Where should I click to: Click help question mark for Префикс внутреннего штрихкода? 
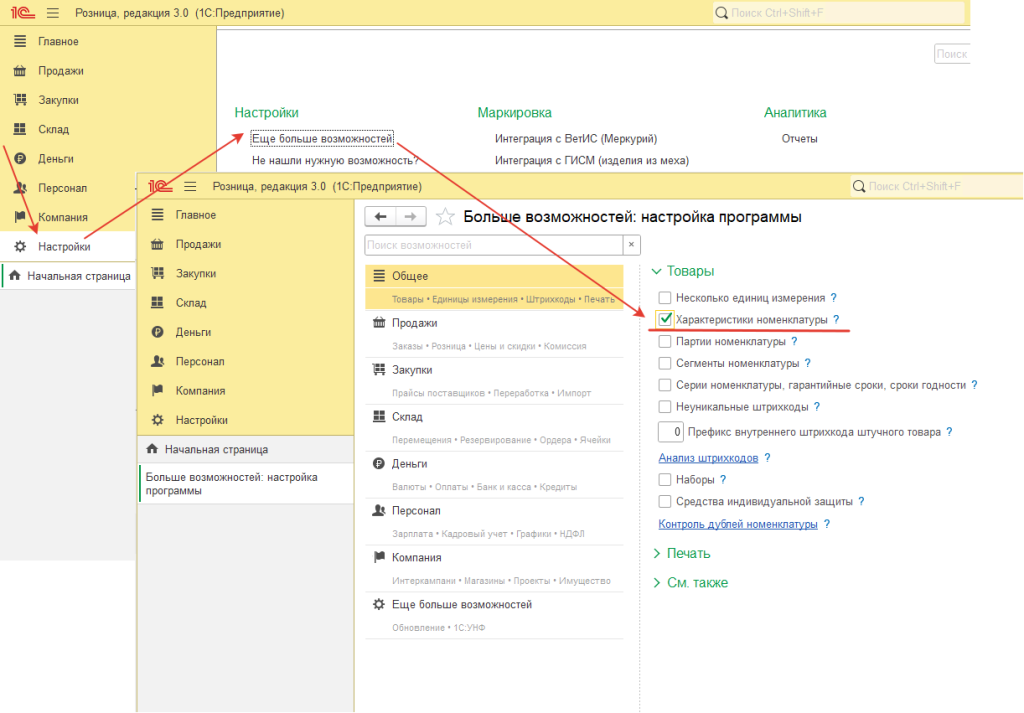click(950, 432)
